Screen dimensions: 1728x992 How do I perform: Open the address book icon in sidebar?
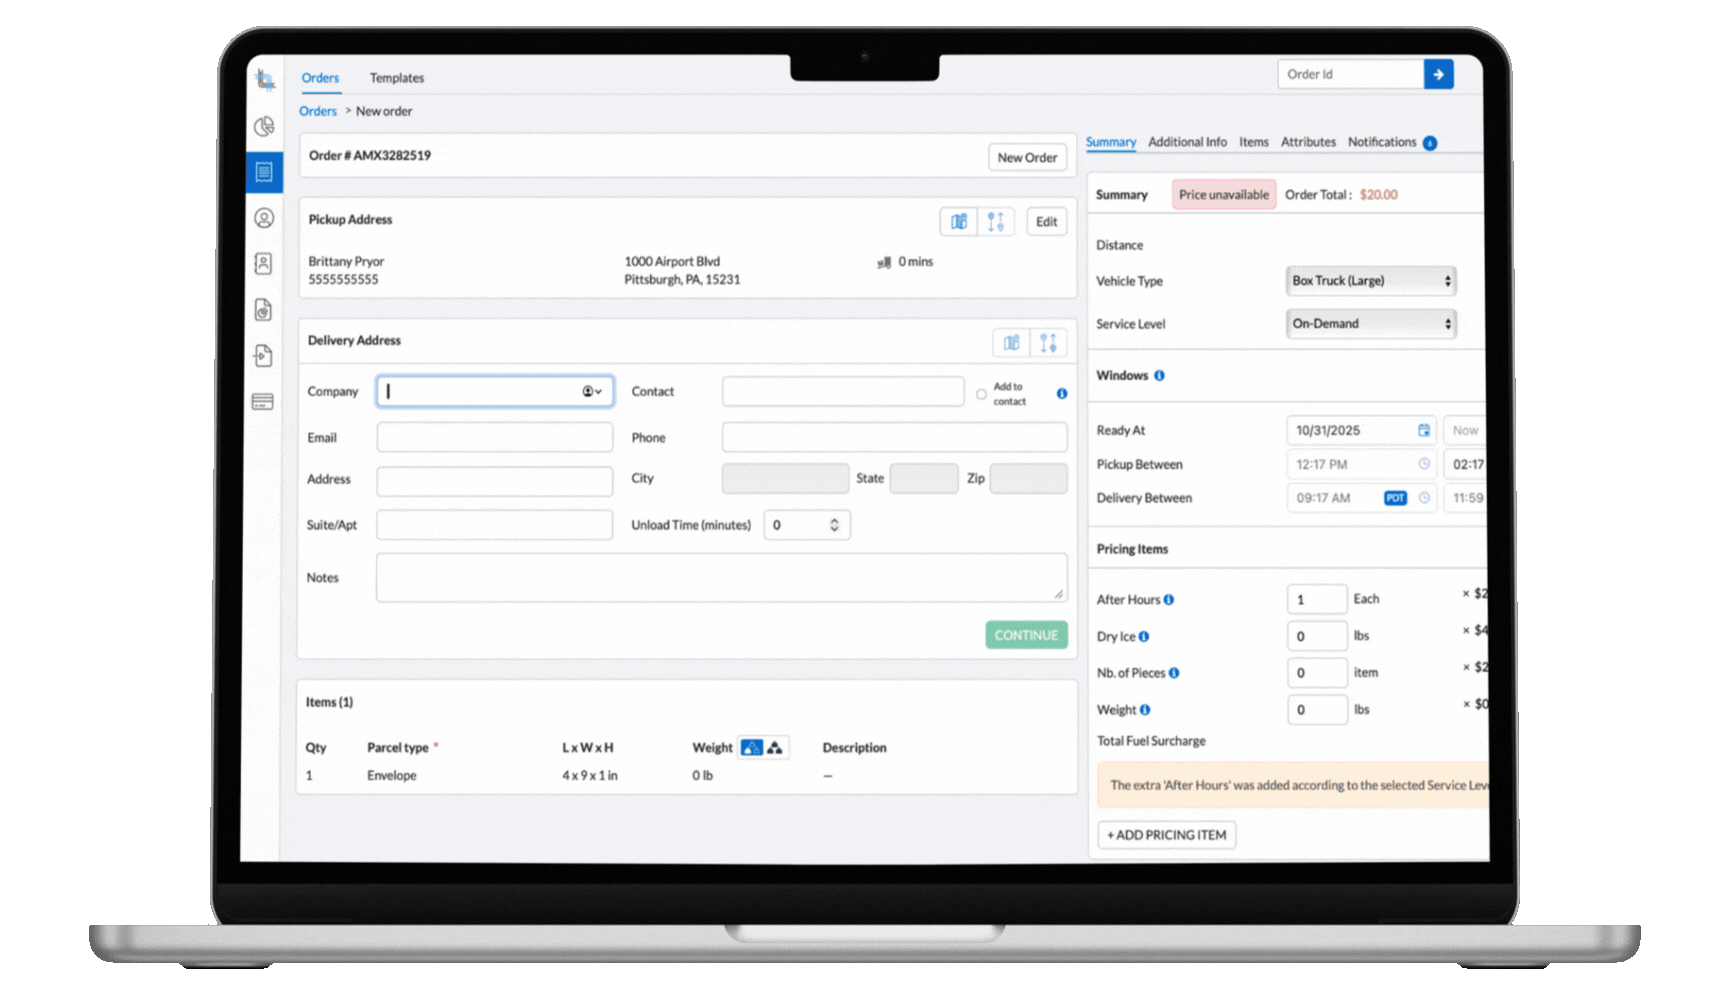263,264
